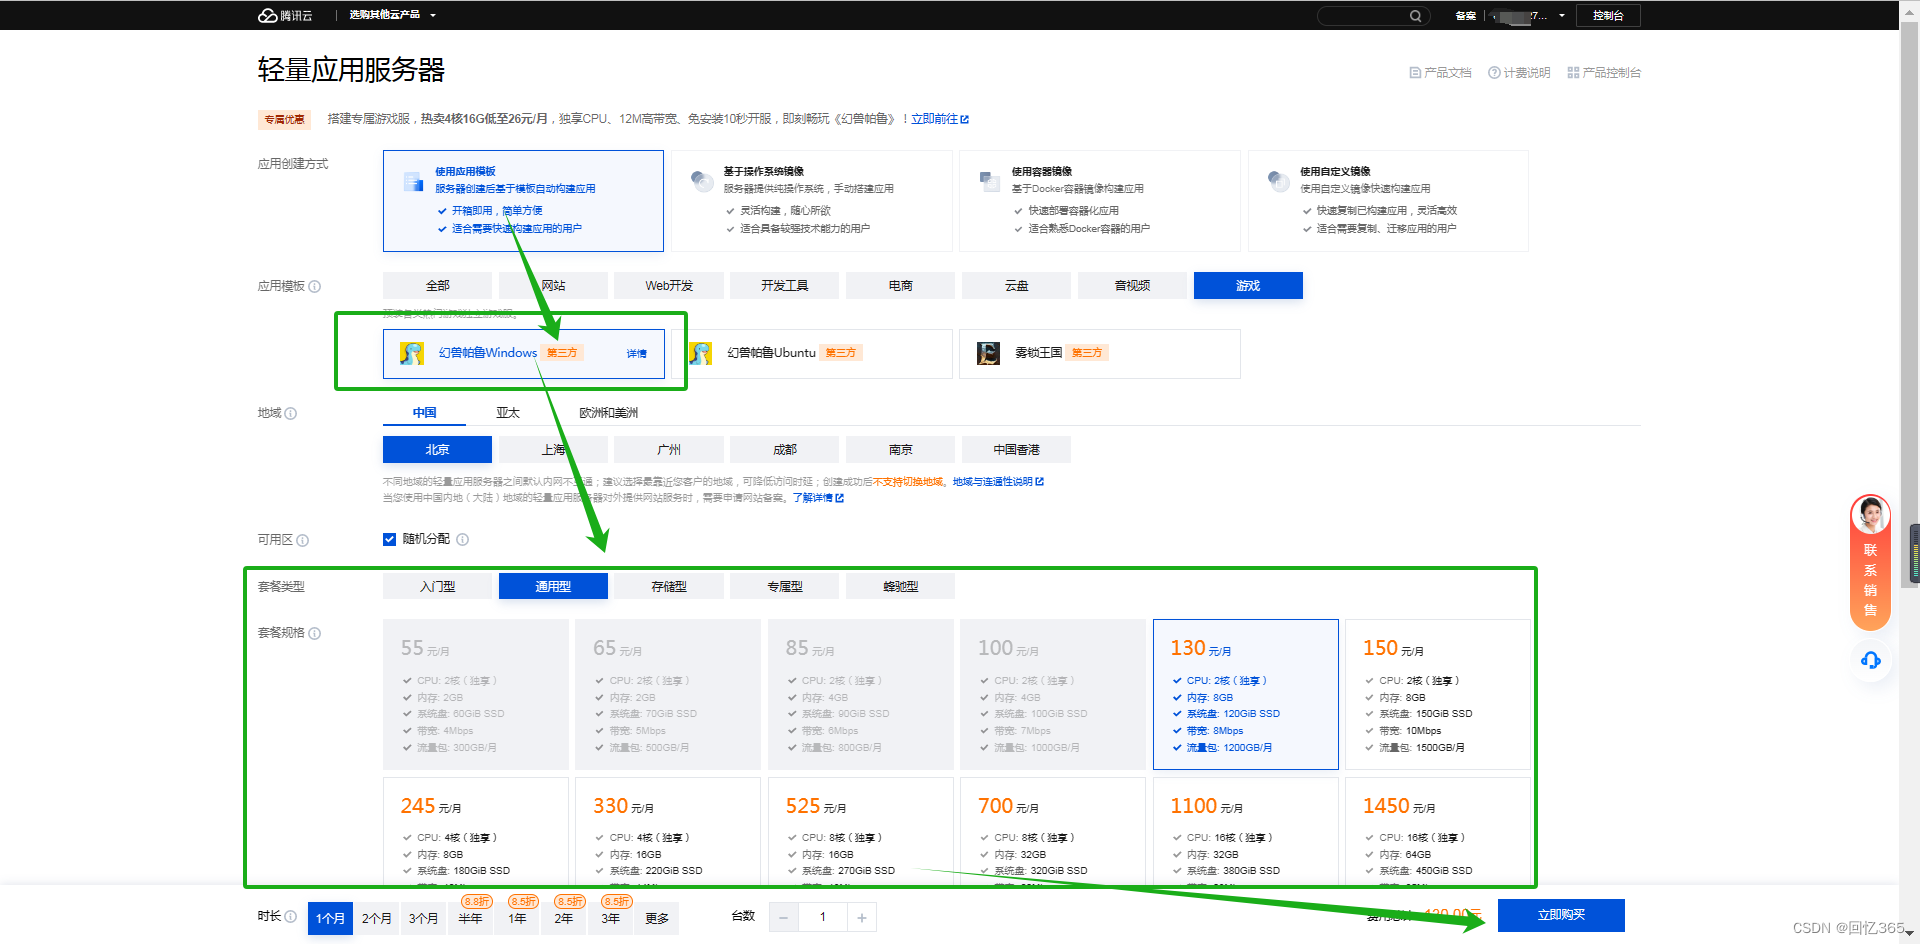
Task: Select the 入门型 package type
Action: click(x=437, y=587)
